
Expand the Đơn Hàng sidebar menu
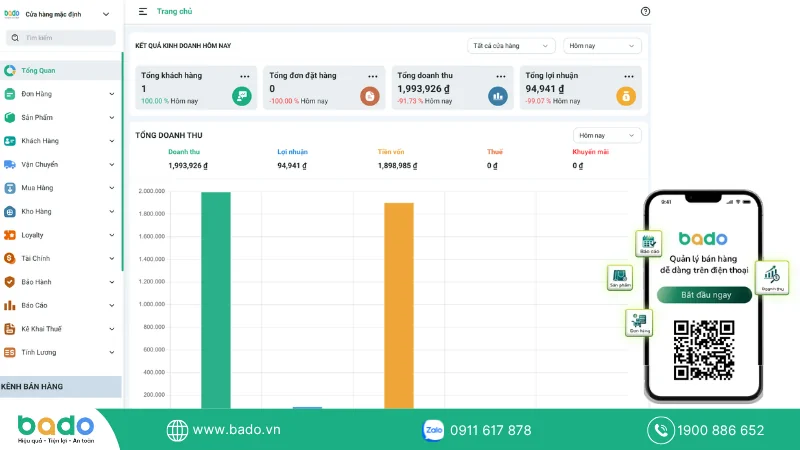[61, 94]
